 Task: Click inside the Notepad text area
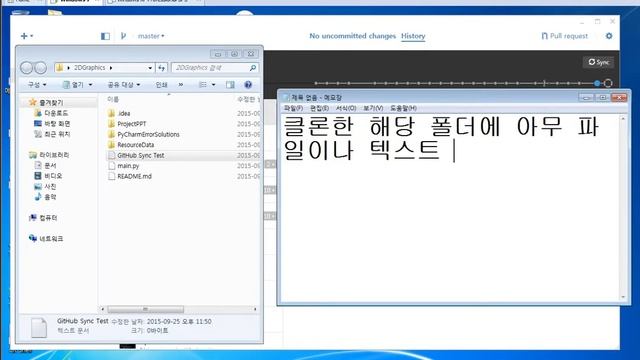pyautogui.click(x=450, y=208)
